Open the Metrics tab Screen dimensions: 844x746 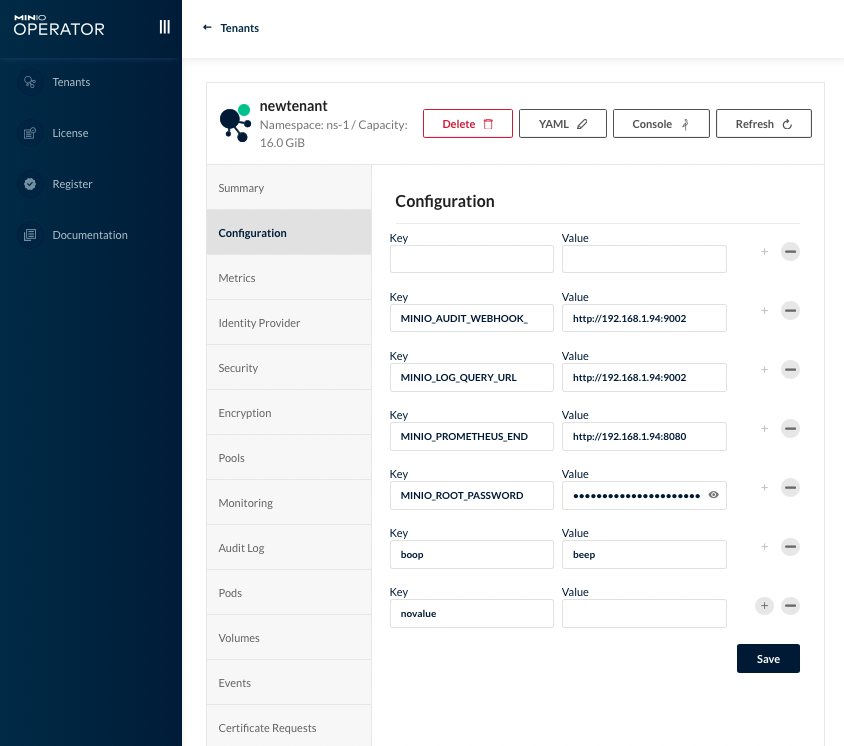(x=289, y=278)
